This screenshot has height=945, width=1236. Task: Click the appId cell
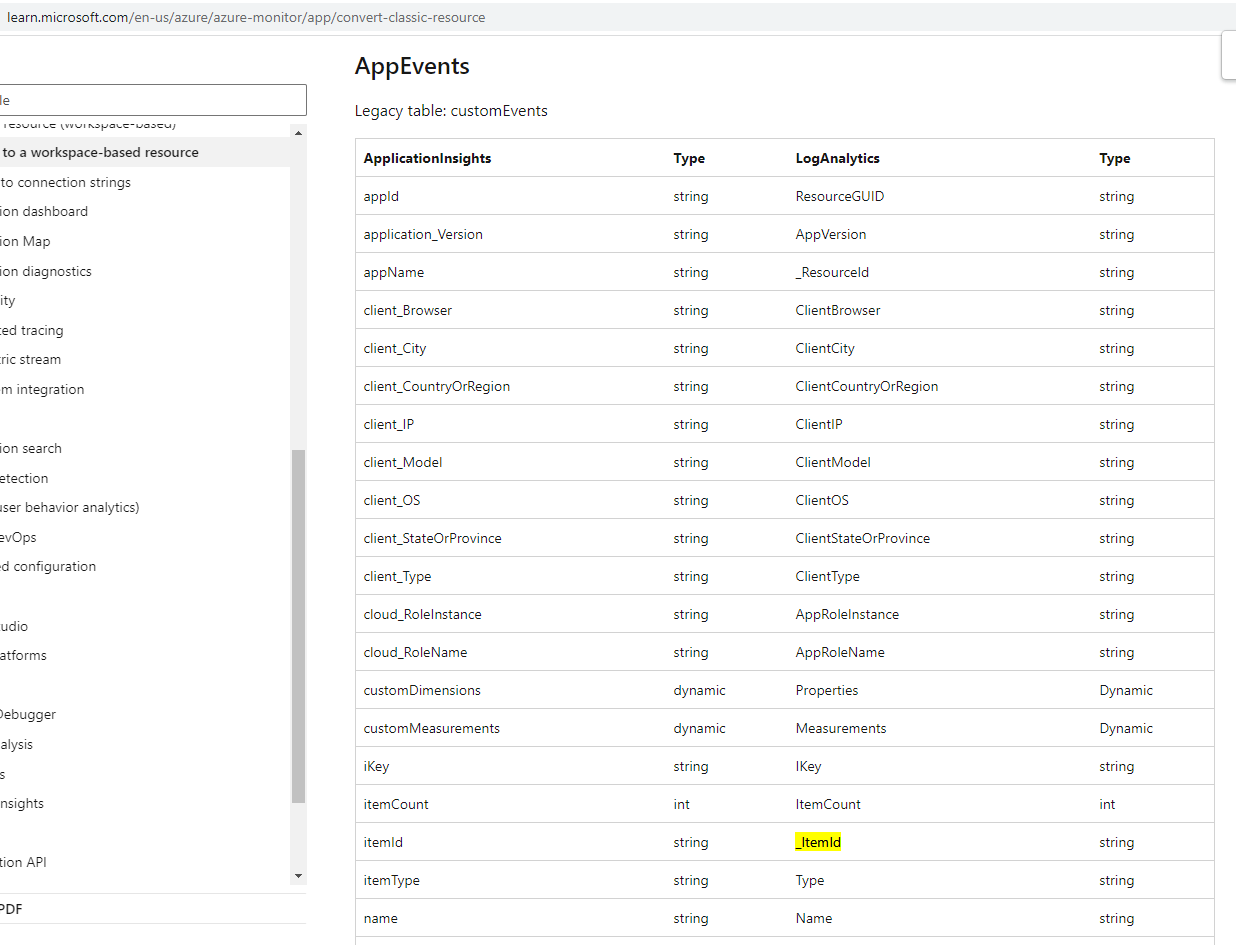[381, 196]
